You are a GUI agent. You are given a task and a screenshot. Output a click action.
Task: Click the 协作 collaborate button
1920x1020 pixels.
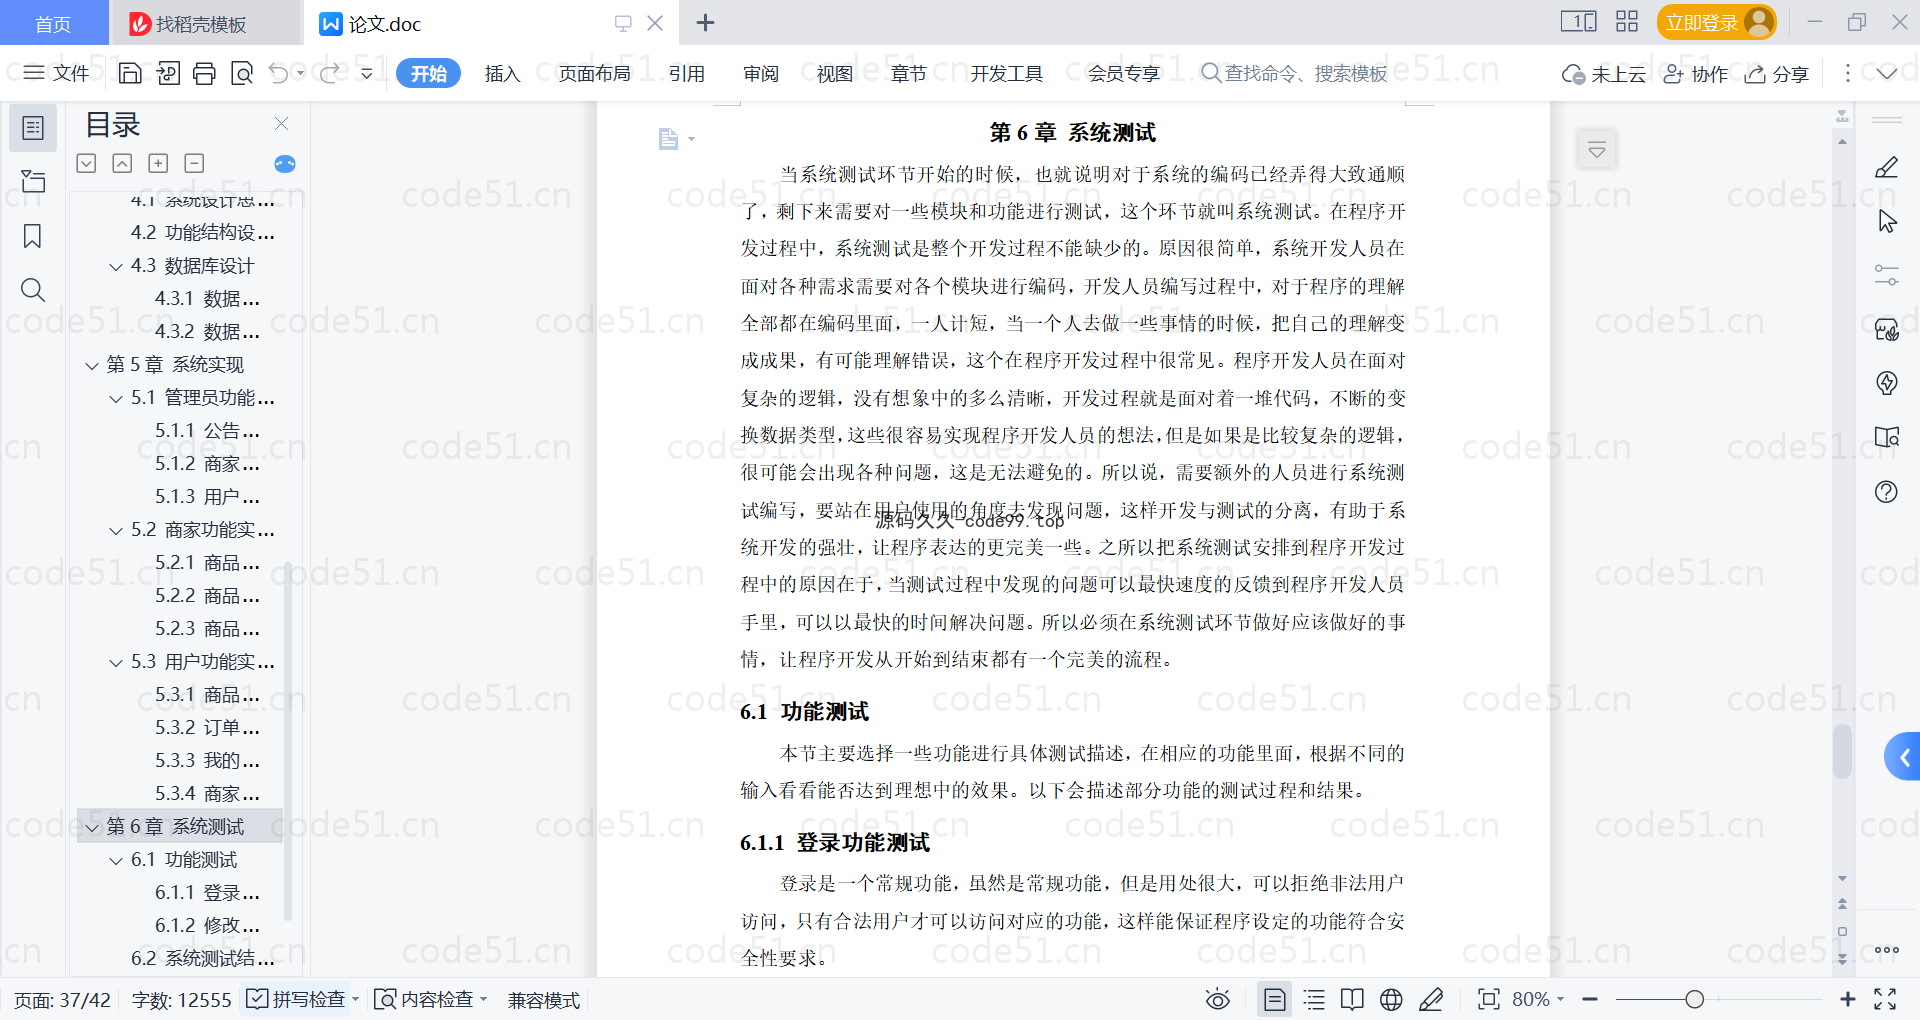[1695, 74]
